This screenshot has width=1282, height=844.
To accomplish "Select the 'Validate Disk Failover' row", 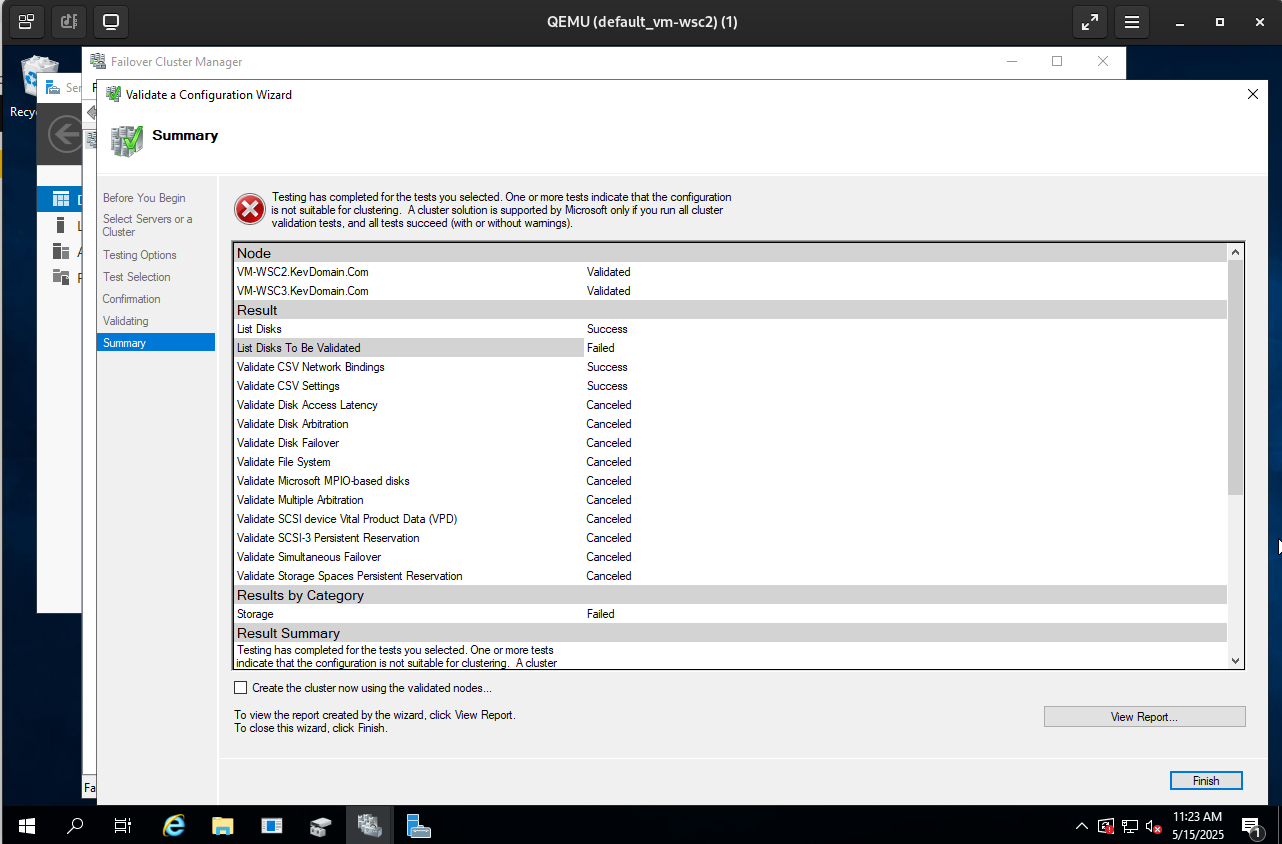I will tap(730, 443).
